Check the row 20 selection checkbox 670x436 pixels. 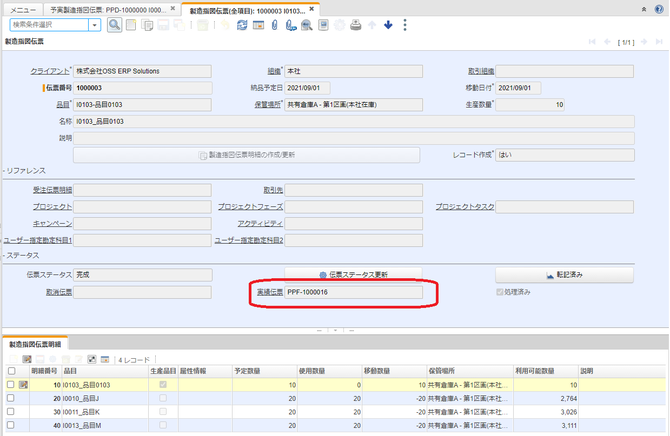tap(11, 398)
